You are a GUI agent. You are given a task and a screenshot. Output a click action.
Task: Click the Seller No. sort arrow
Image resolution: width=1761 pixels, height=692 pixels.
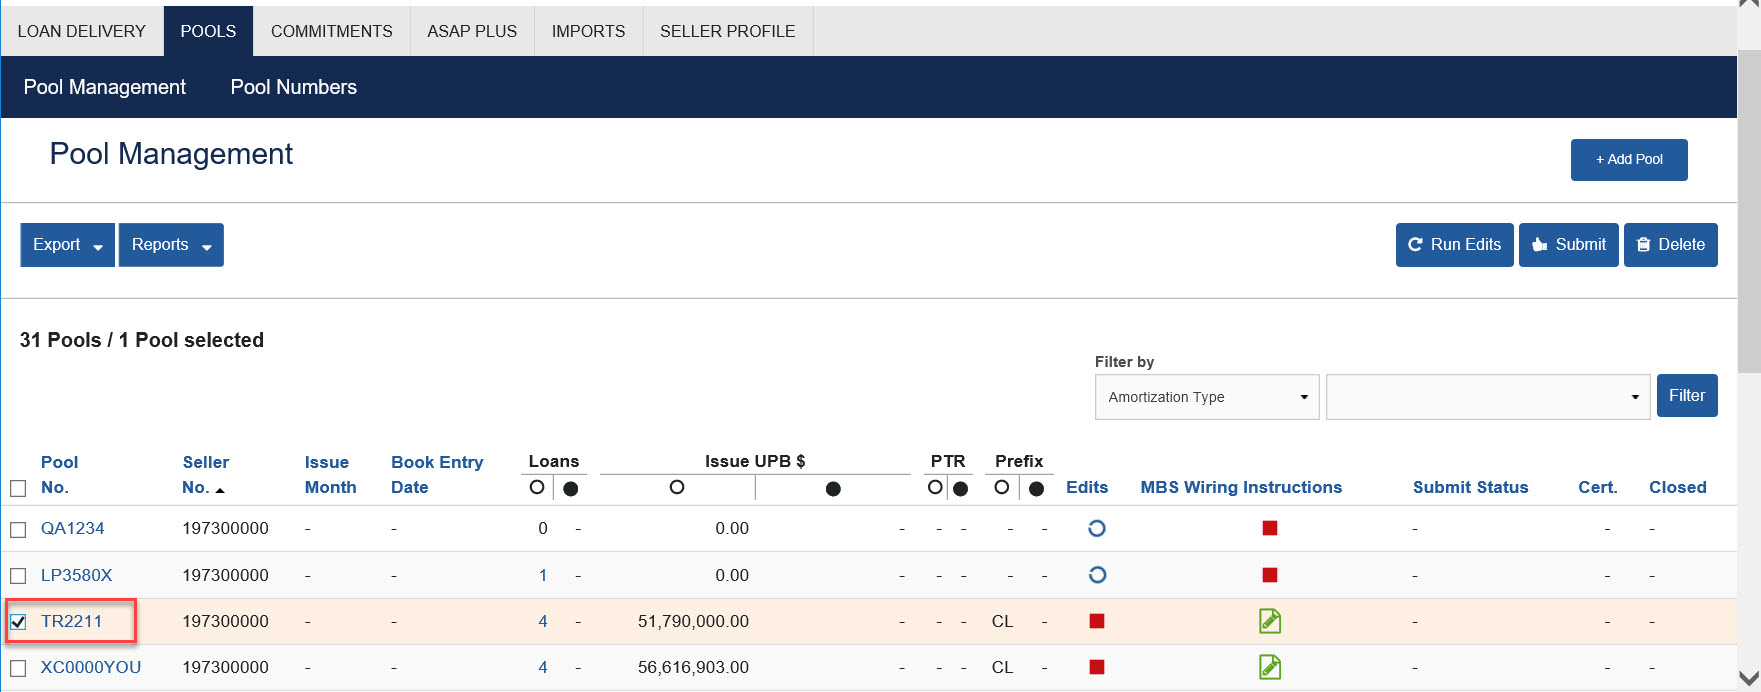click(x=220, y=490)
